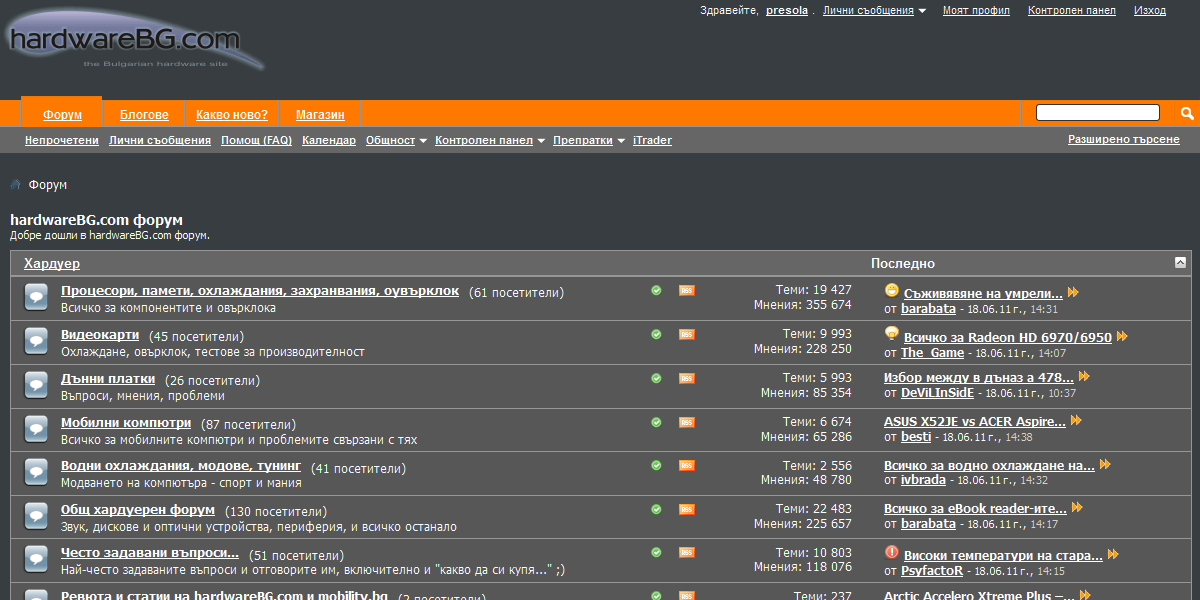Open RSS feed icon for Общ хардуерен форум
This screenshot has width=1200, height=600.
[x=687, y=510]
